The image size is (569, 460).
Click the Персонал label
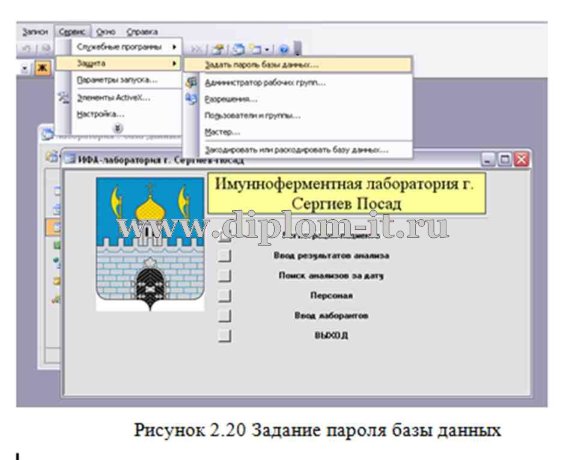point(331,295)
